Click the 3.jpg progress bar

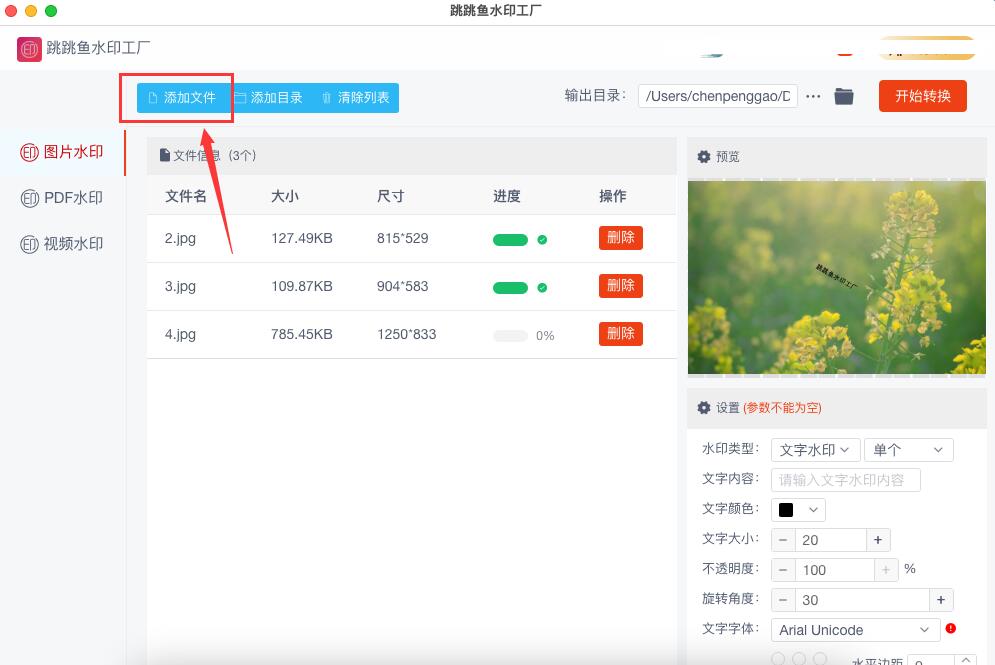click(x=510, y=287)
